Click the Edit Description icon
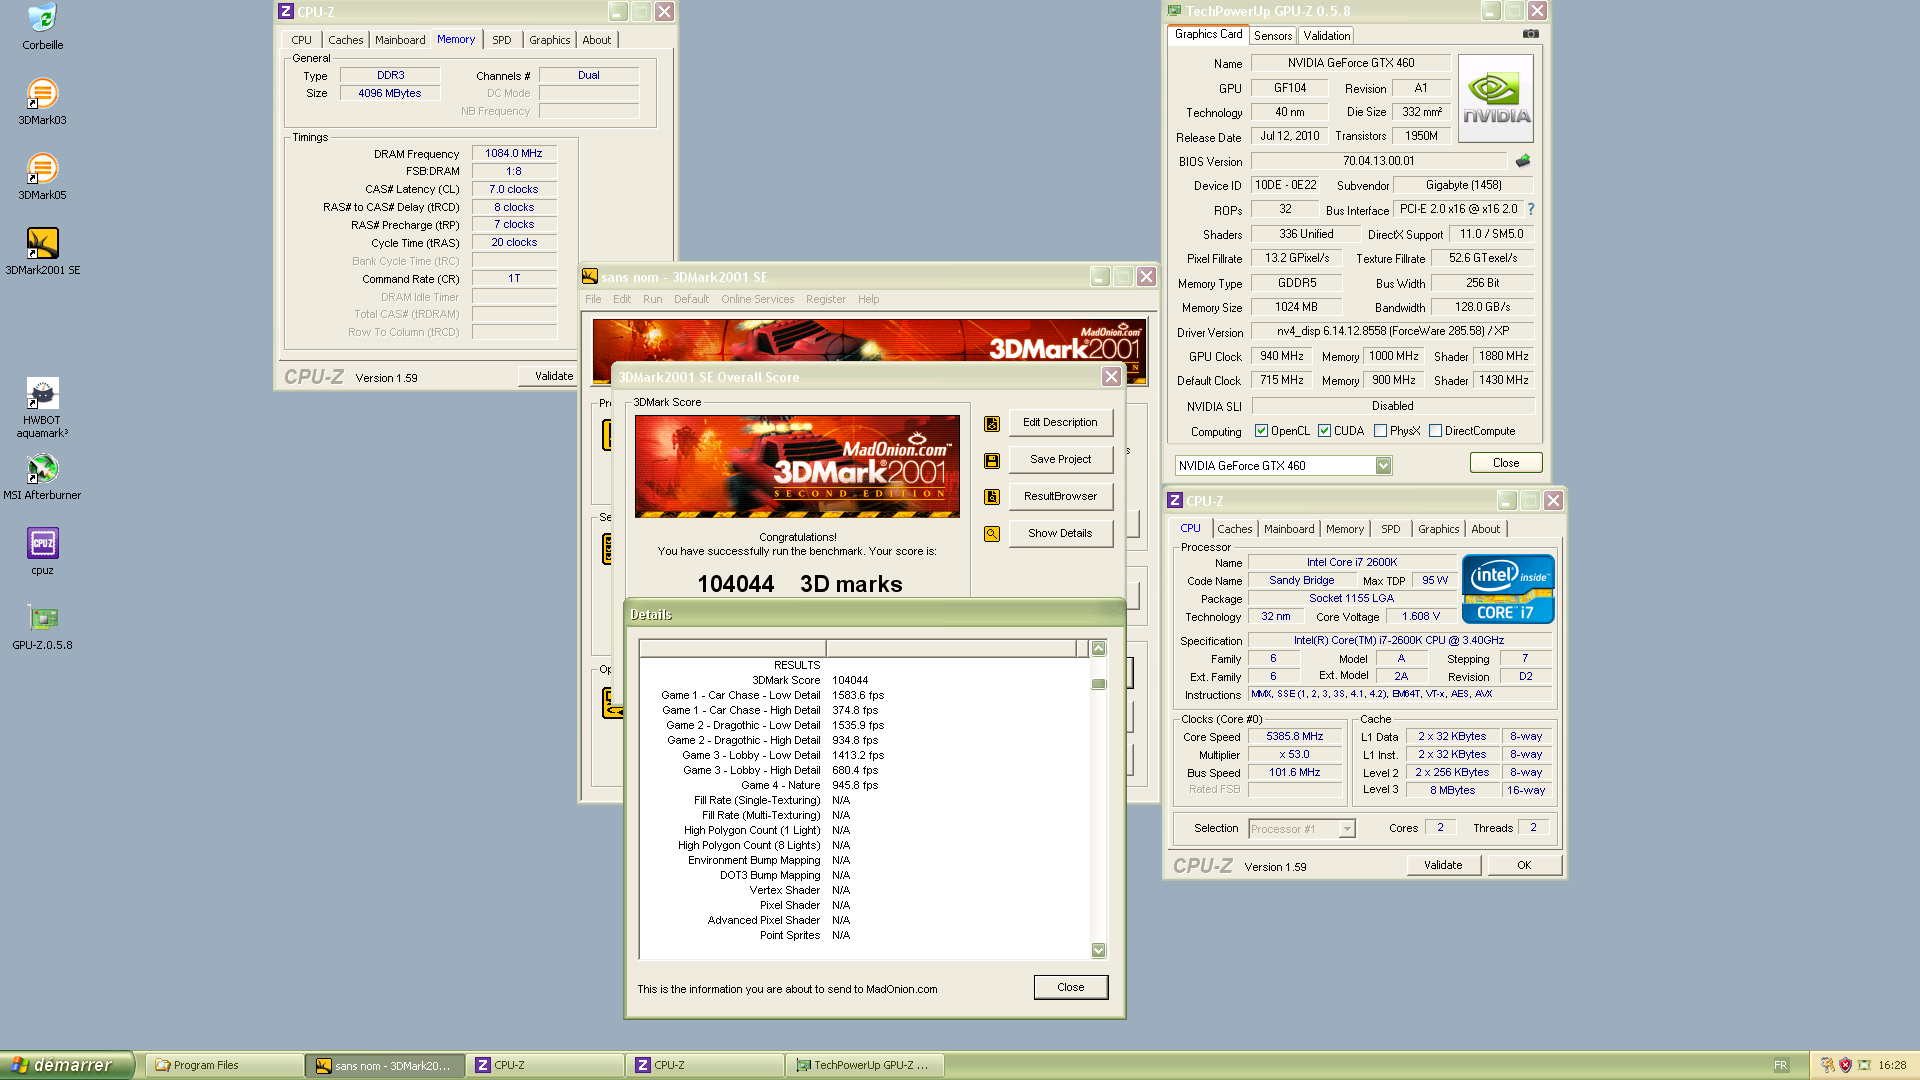This screenshot has width=1920, height=1080. coord(992,423)
